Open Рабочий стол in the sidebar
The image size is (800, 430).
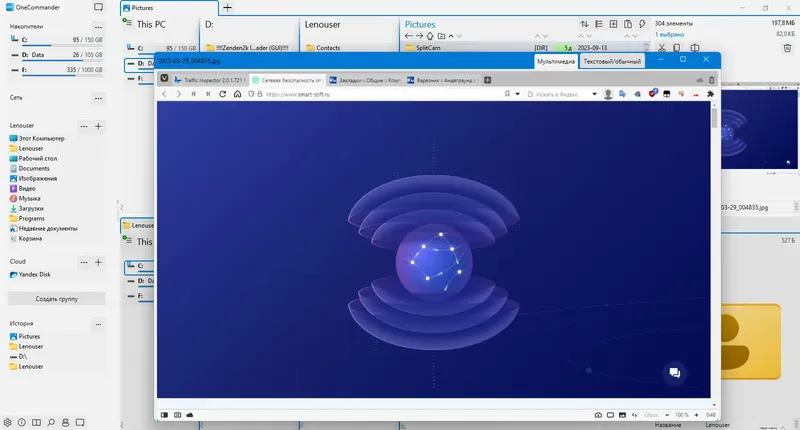pos(34,158)
